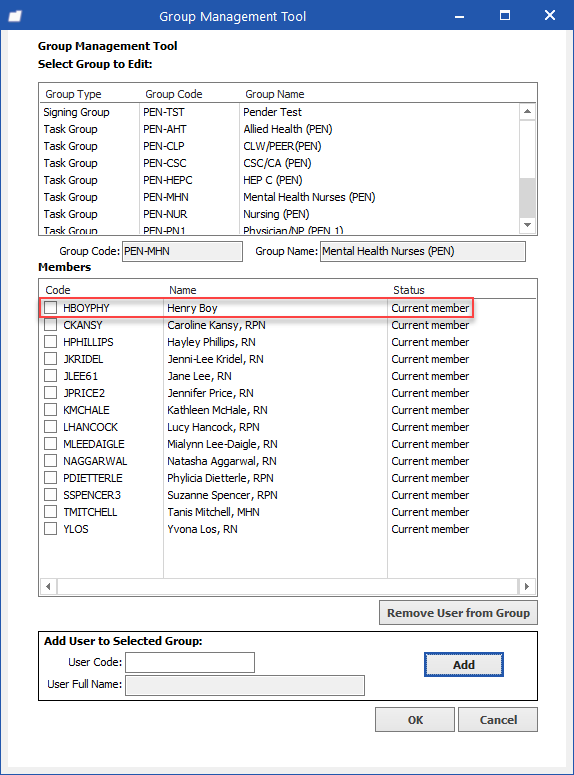Click the Group Code field showing PEN-MHN
The width and height of the screenshot is (574, 775).
click(182, 251)
